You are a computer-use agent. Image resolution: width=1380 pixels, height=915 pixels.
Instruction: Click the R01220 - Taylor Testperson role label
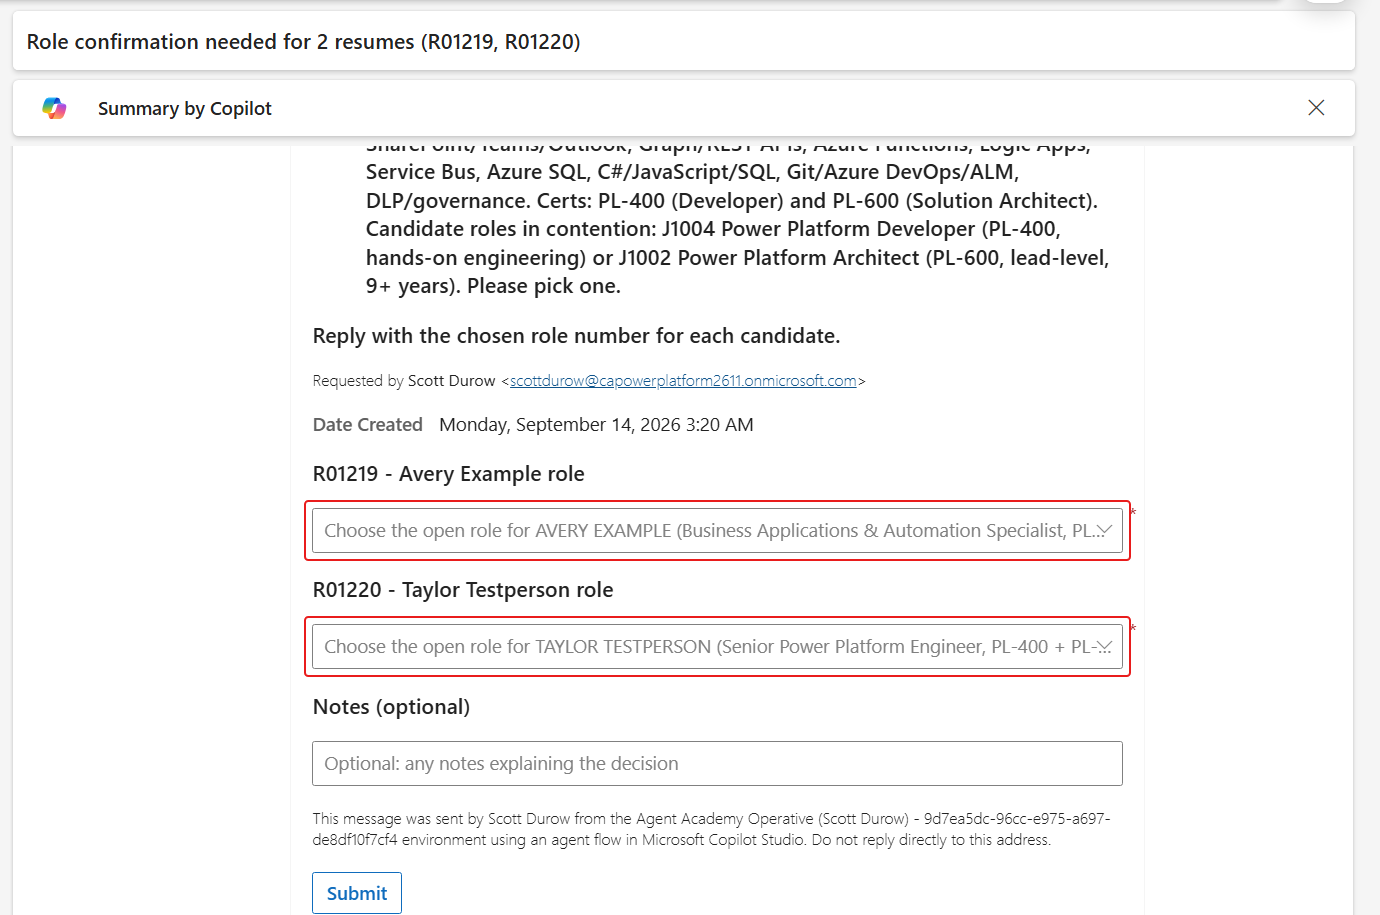(463, 590)
